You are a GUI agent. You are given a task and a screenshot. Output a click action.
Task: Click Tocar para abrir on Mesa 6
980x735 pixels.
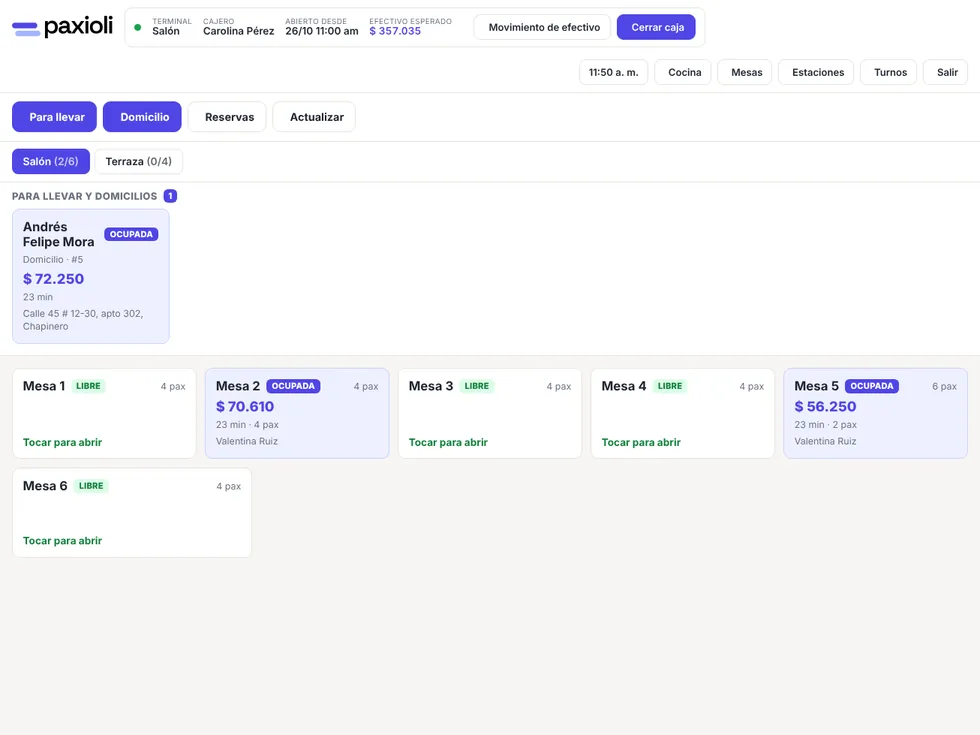point(62,541)
